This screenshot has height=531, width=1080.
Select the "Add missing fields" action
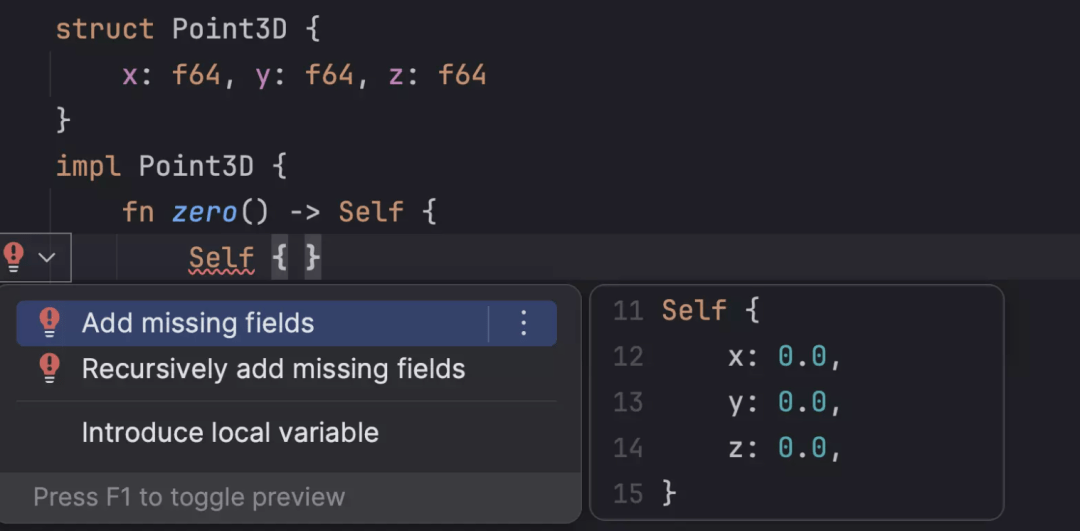coord(198,323)
